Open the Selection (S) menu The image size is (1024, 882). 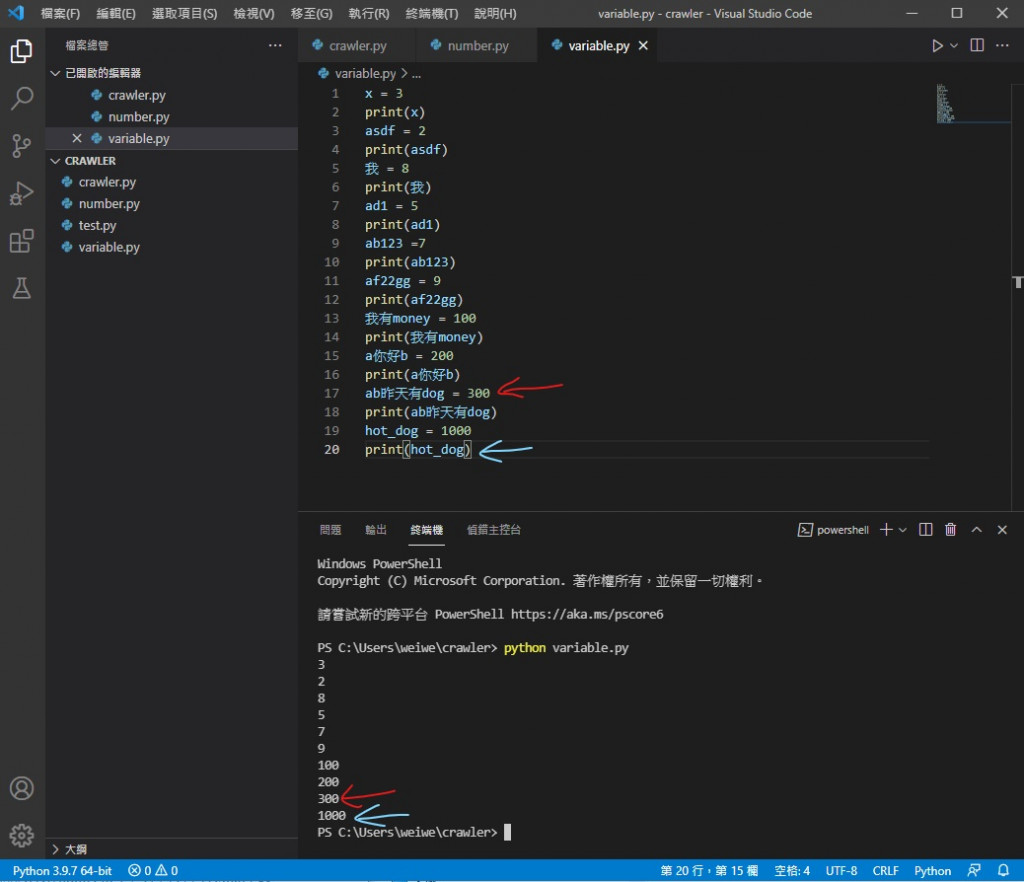[x=184, y=14]
